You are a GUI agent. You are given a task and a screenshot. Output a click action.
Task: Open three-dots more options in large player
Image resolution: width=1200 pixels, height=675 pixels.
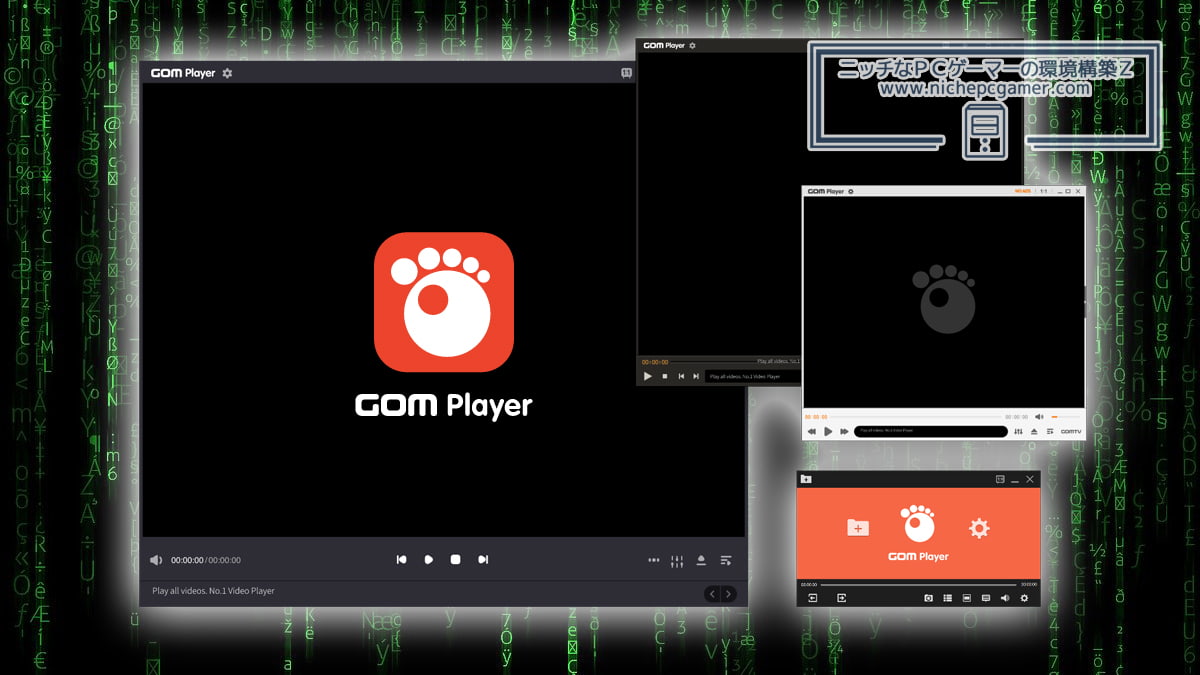coord(654,560)
